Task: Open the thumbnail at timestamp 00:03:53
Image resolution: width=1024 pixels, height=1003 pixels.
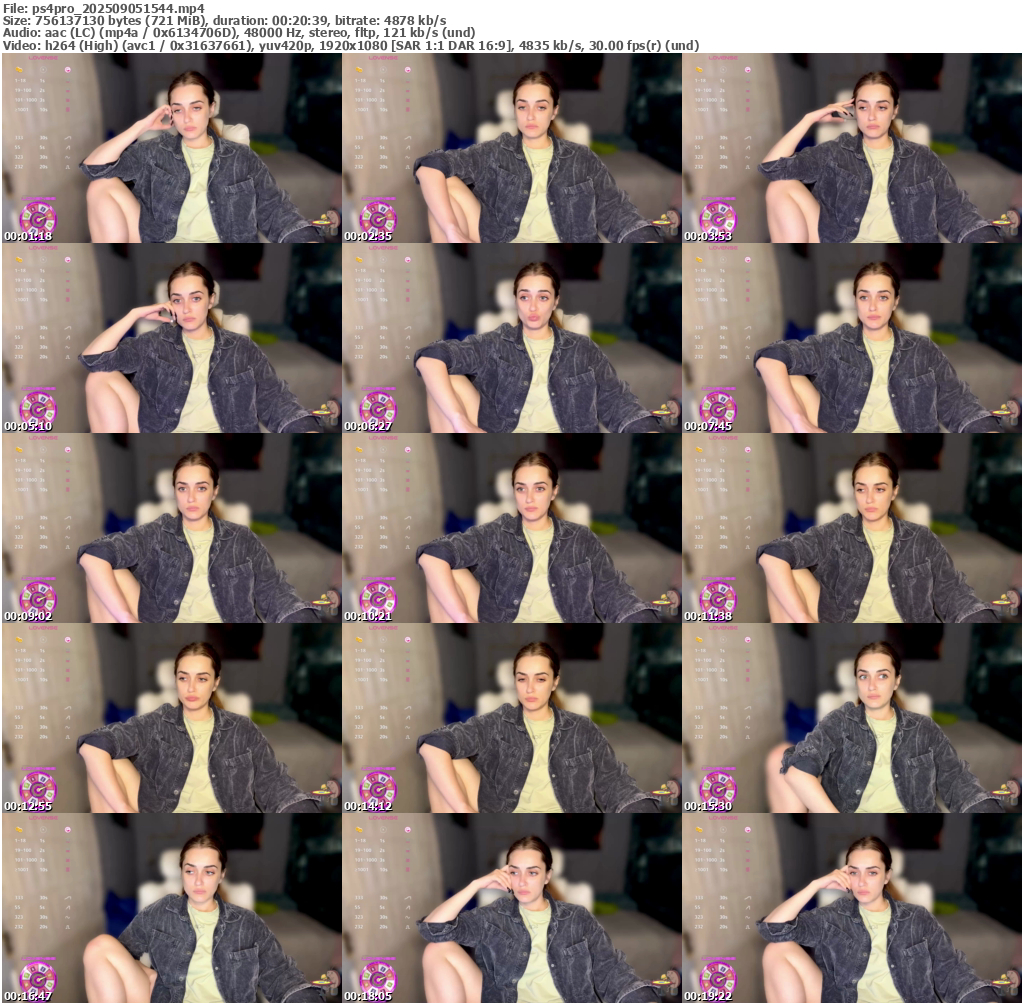Action: click(x=852, y=148)
